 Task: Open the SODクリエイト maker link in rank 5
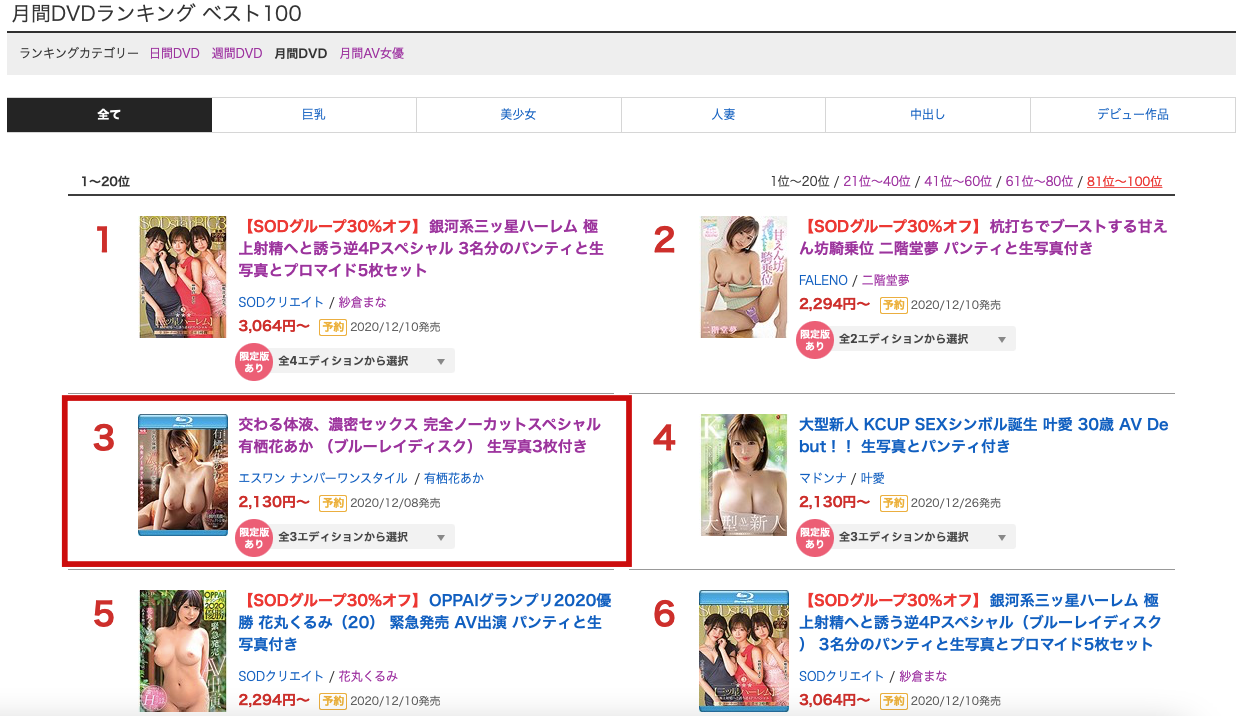281,676
